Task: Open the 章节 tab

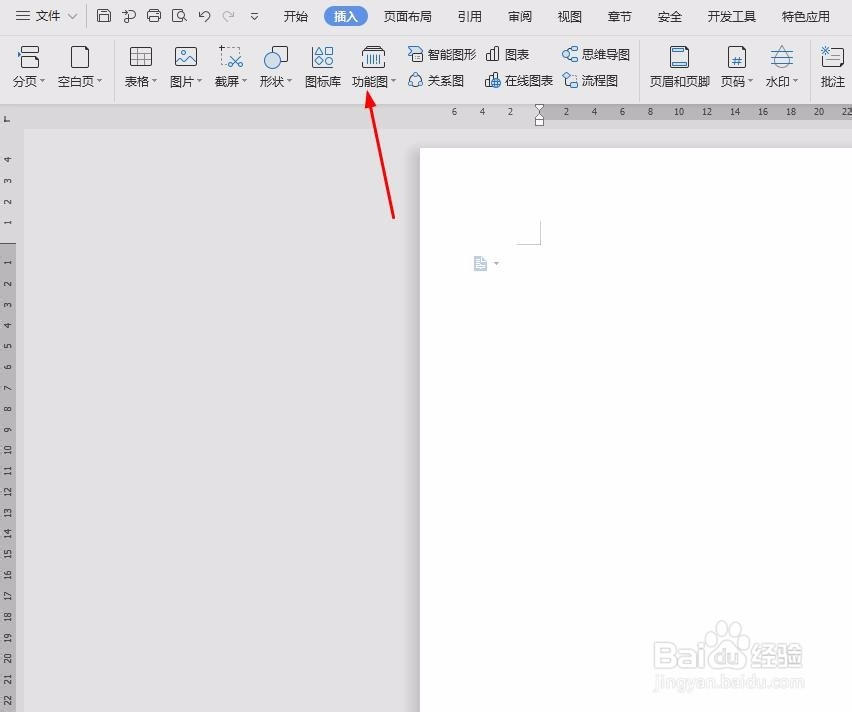Action: tap(619, 16)
